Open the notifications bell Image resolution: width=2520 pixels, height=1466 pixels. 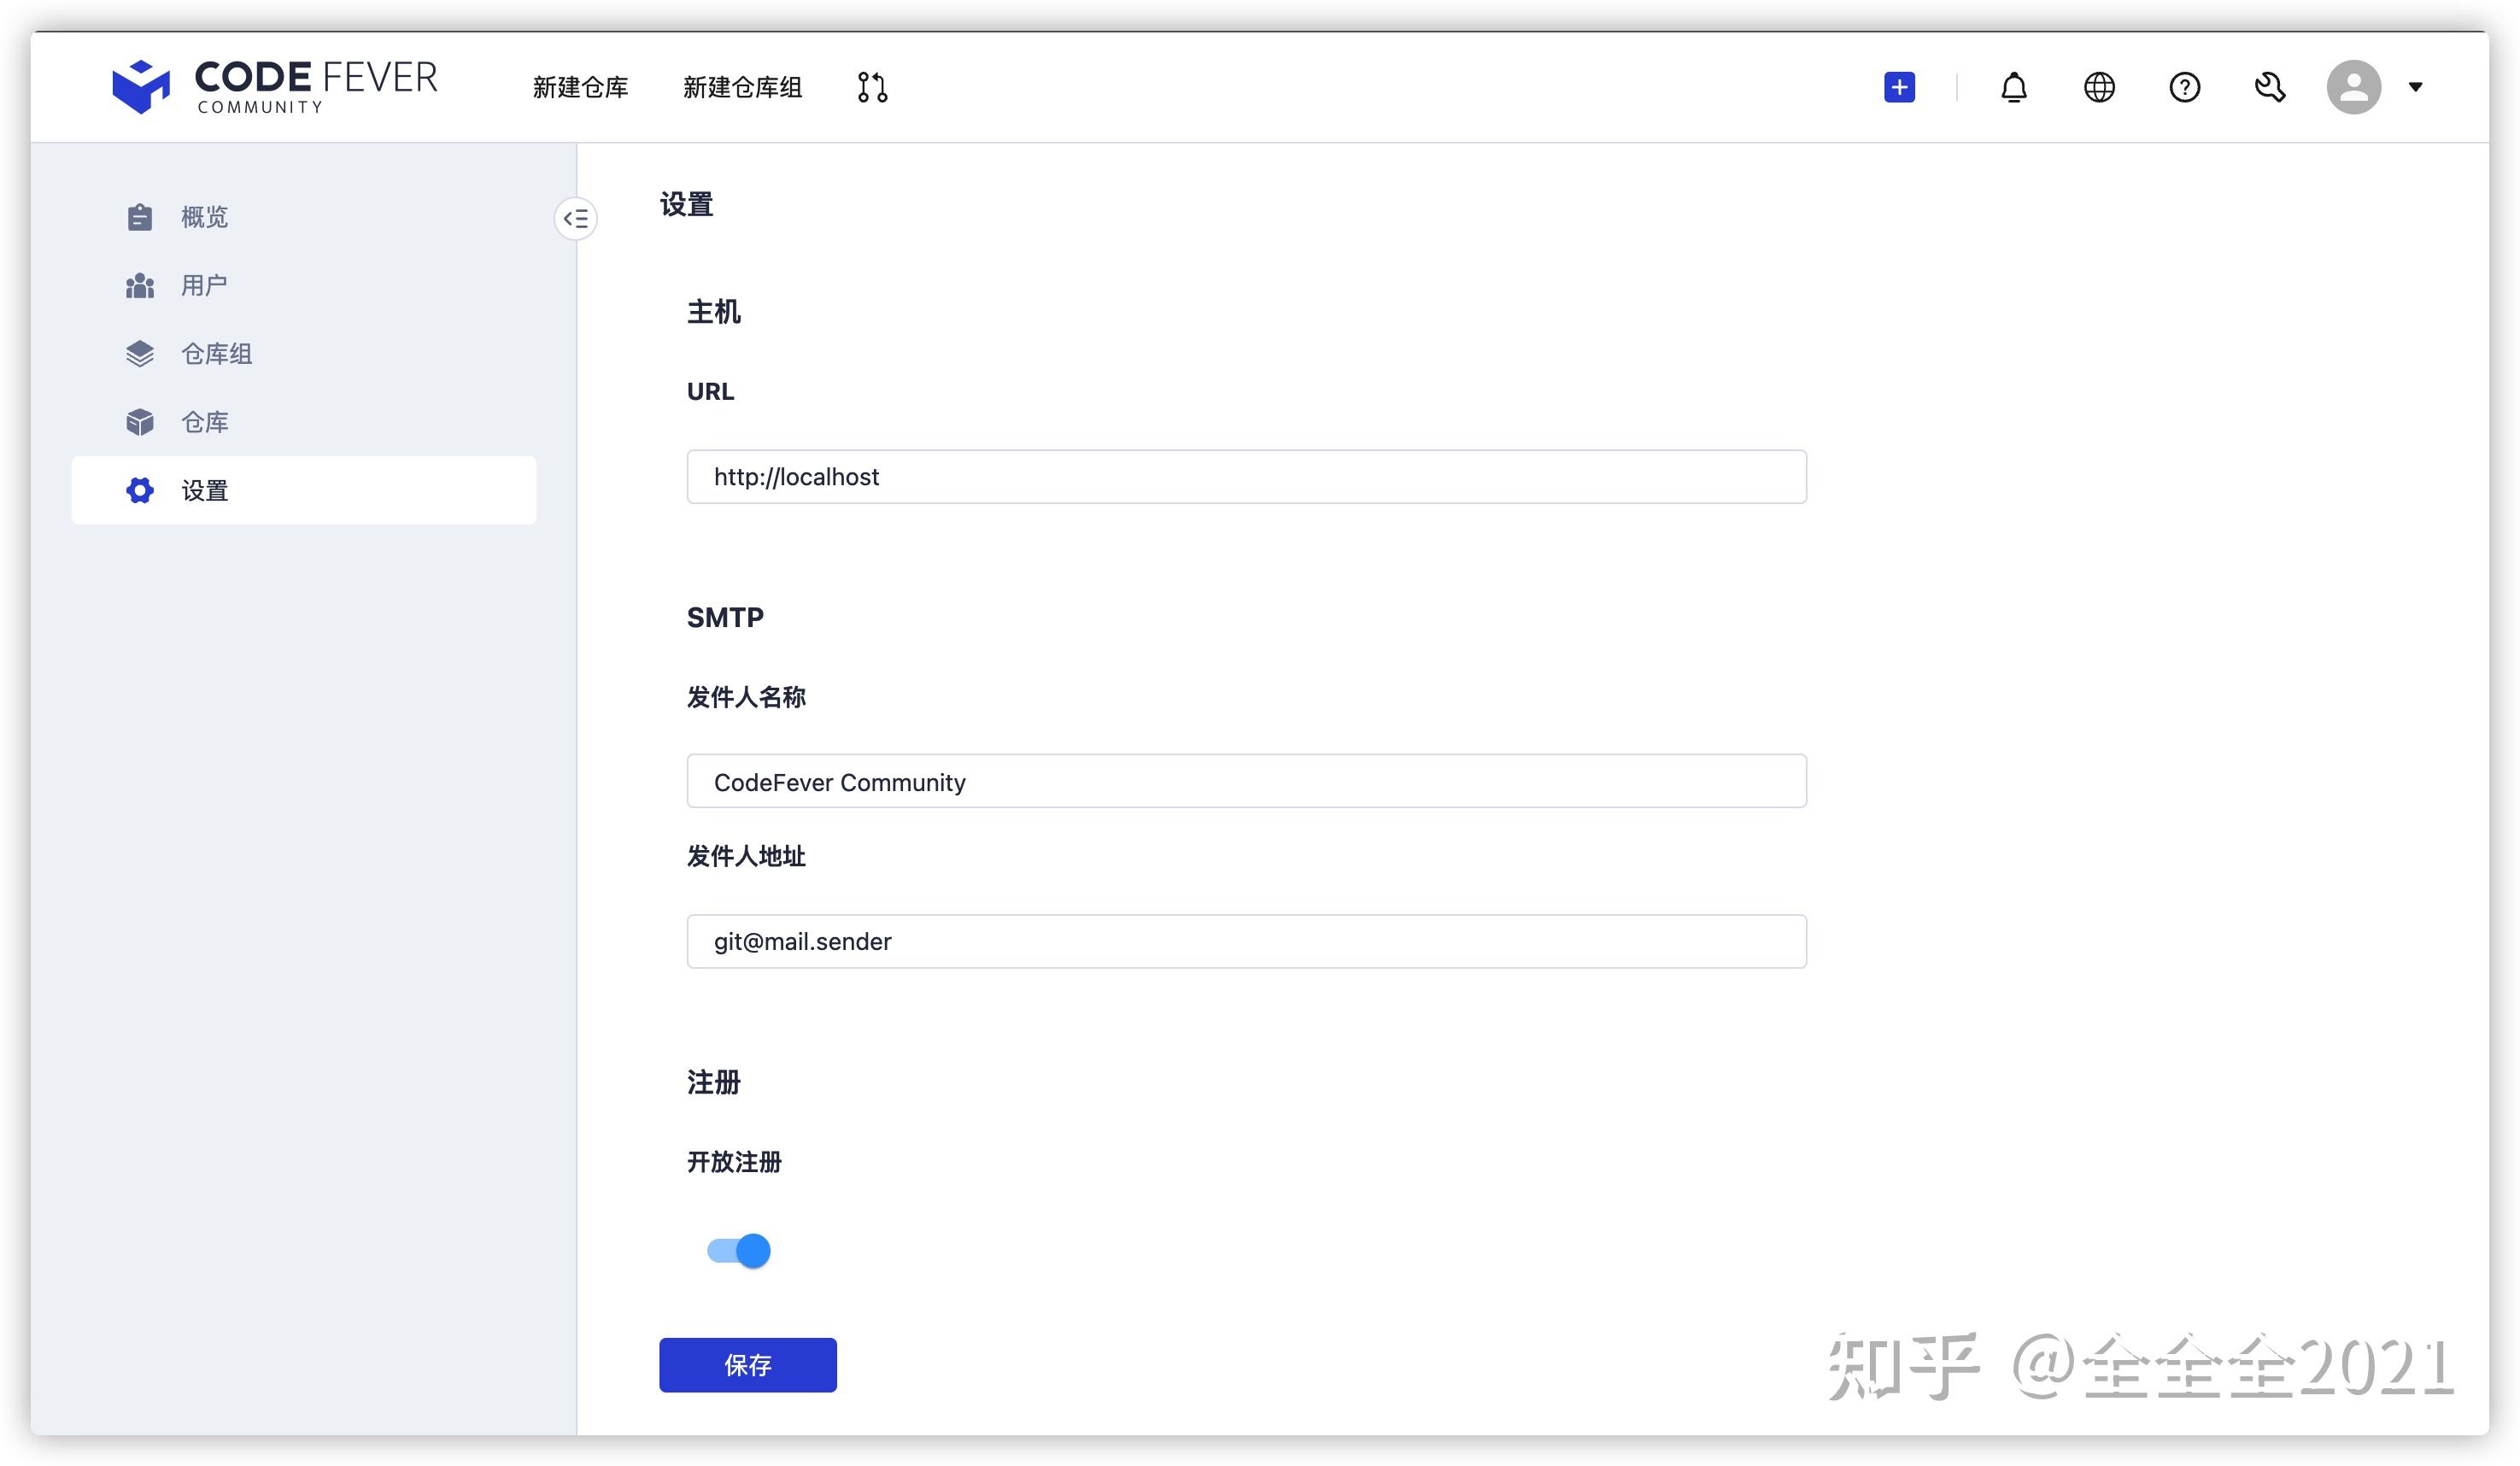(x=2013, y=87)
